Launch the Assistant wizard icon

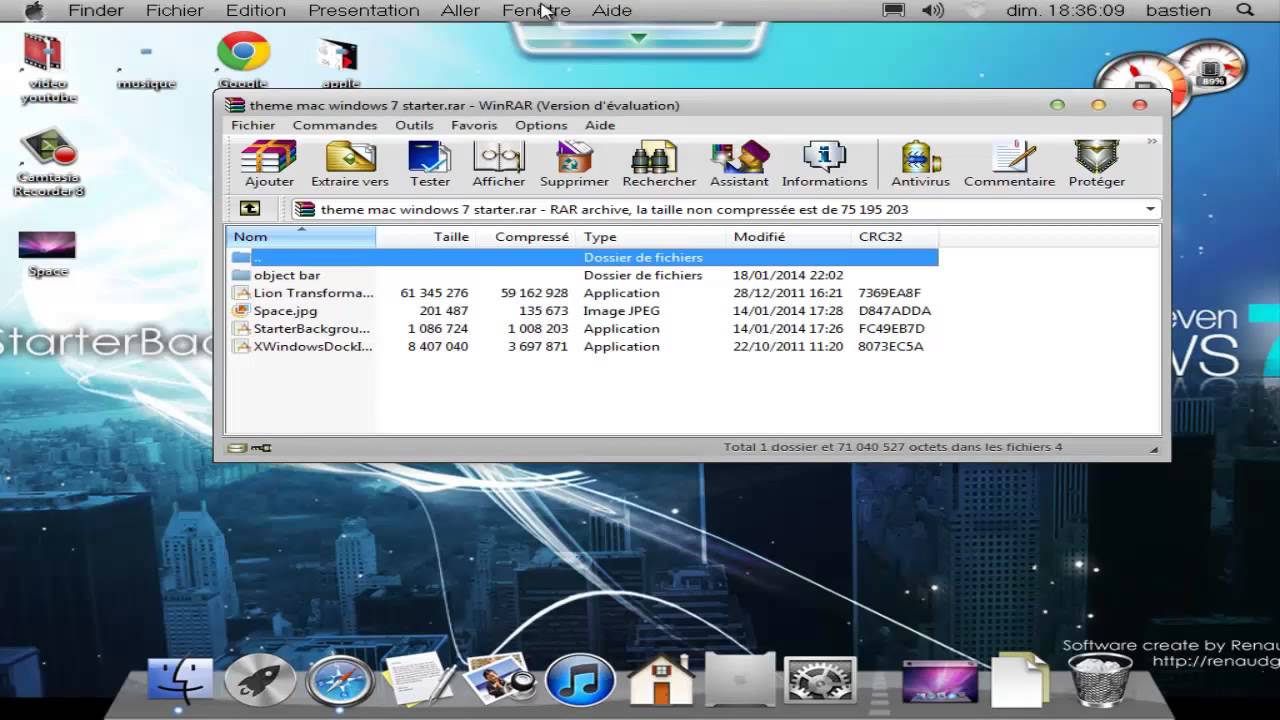[x=739, y=164]
